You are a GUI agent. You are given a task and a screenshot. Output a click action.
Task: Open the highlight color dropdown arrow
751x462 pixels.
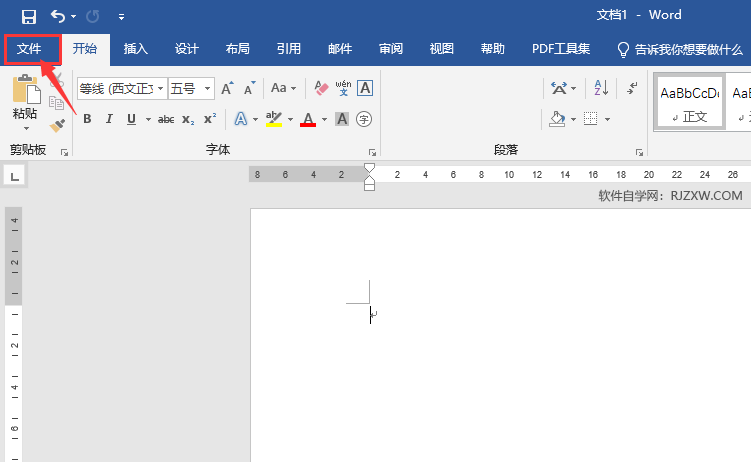290,119
